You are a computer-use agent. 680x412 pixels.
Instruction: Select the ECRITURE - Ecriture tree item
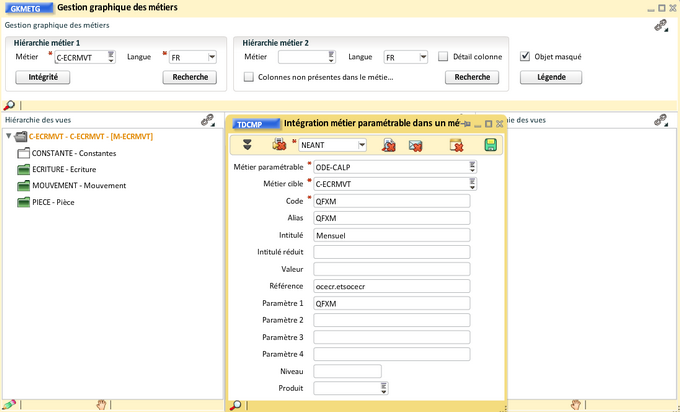tap(63, 170)
